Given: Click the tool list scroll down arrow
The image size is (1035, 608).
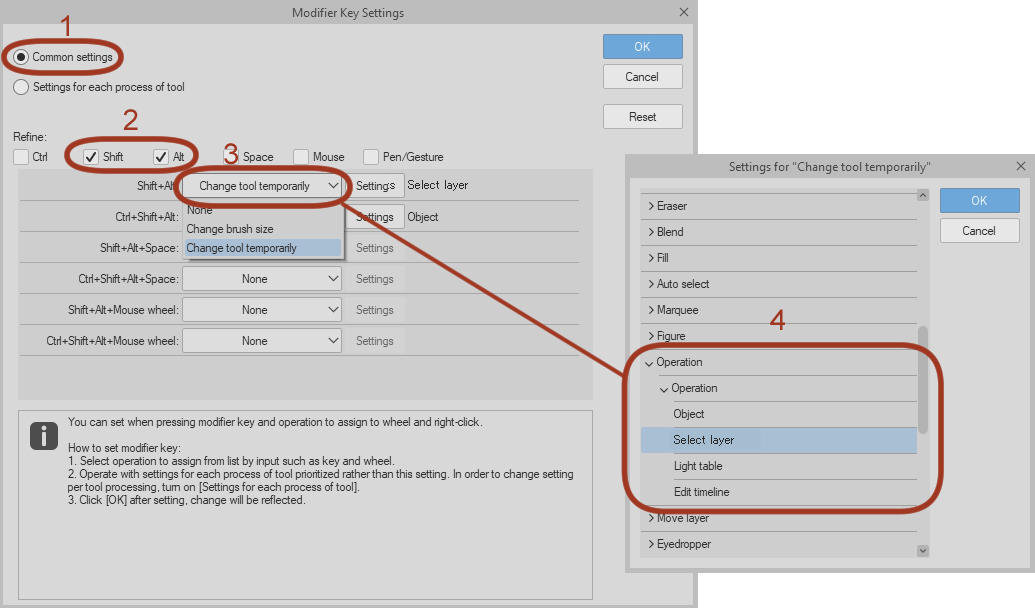Looking at the screenshot, I should 922,550.
